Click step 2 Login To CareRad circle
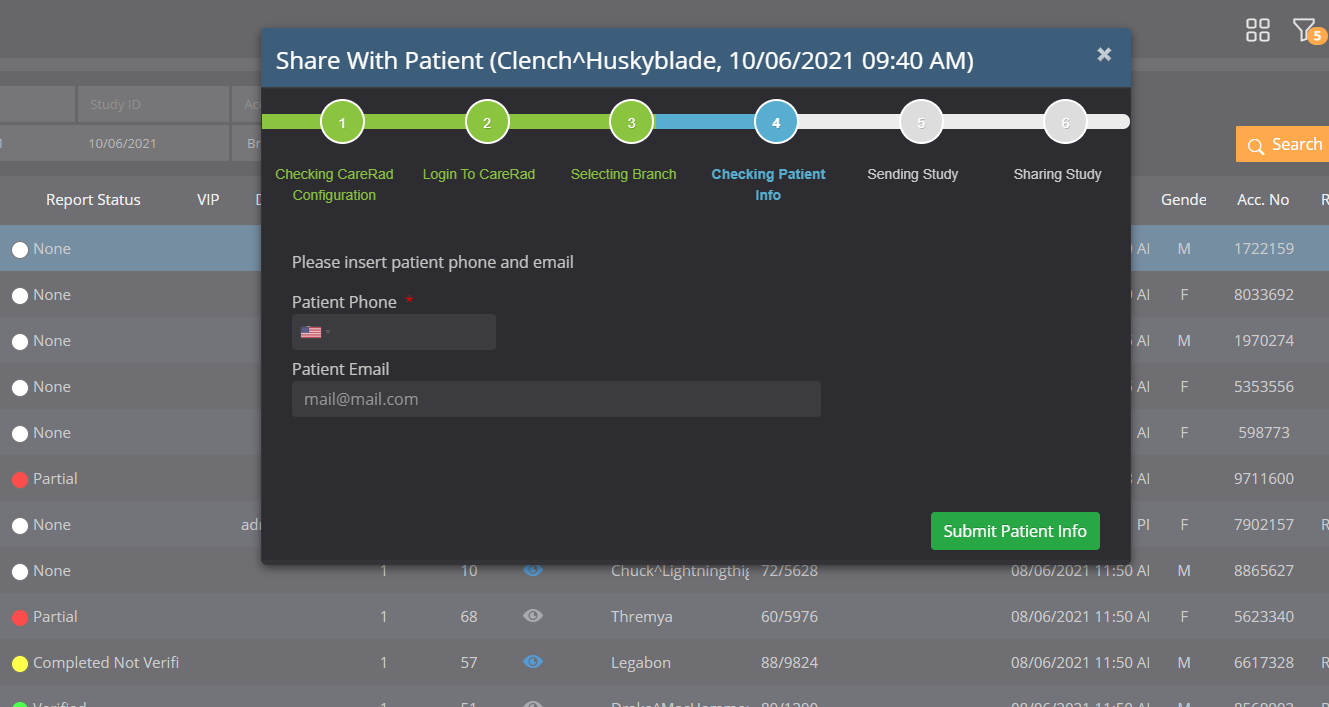Screen dimensions: 1329x707 click(x=487, y=123)
